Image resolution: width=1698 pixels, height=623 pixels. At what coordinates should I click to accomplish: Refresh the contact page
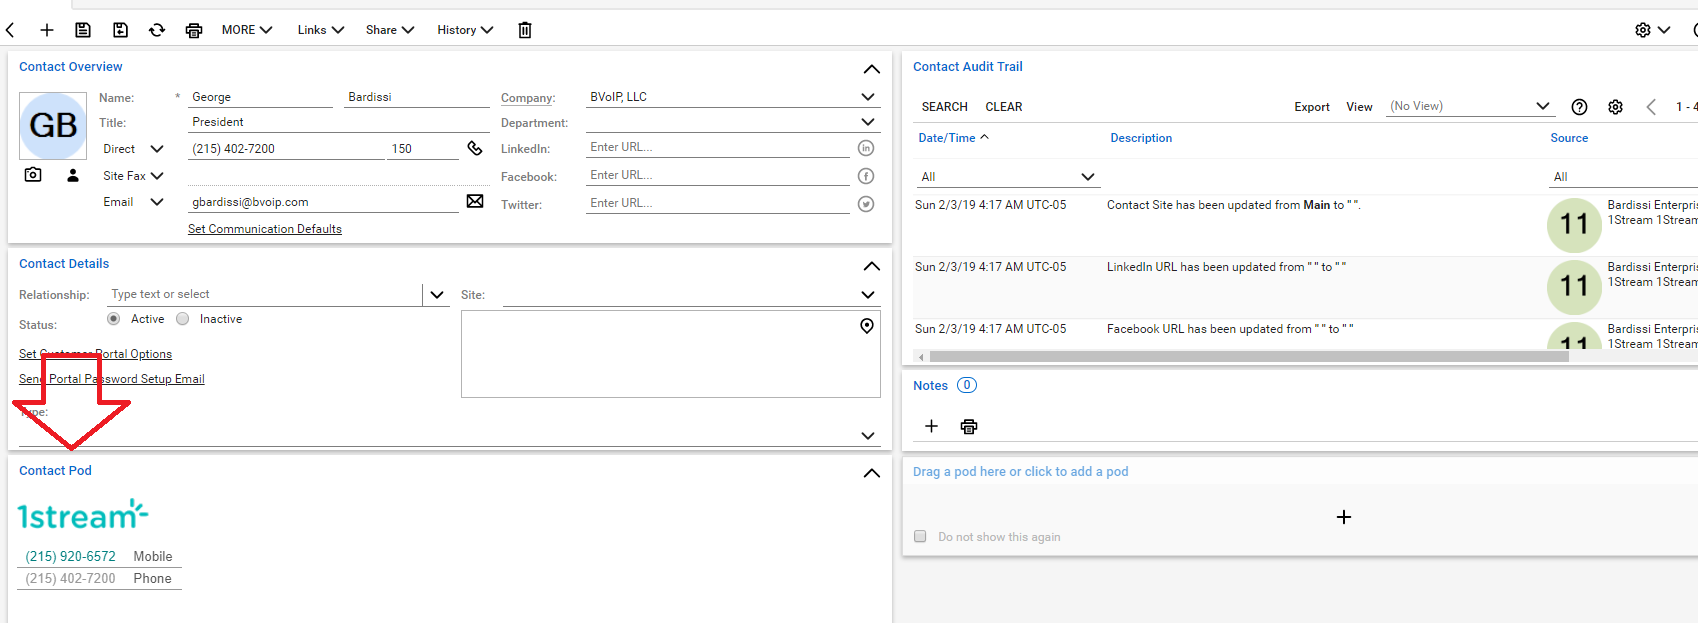[157, 30]
